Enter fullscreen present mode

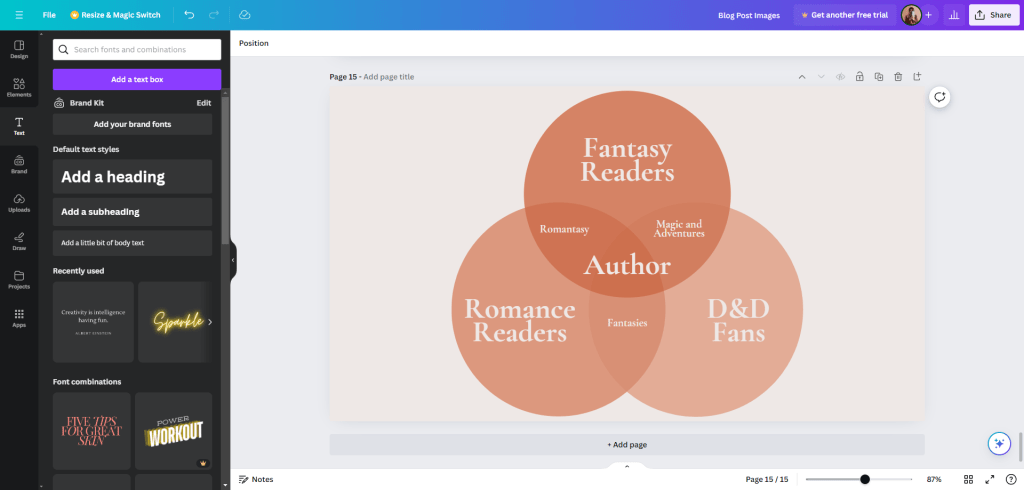[x=990, y=479]
